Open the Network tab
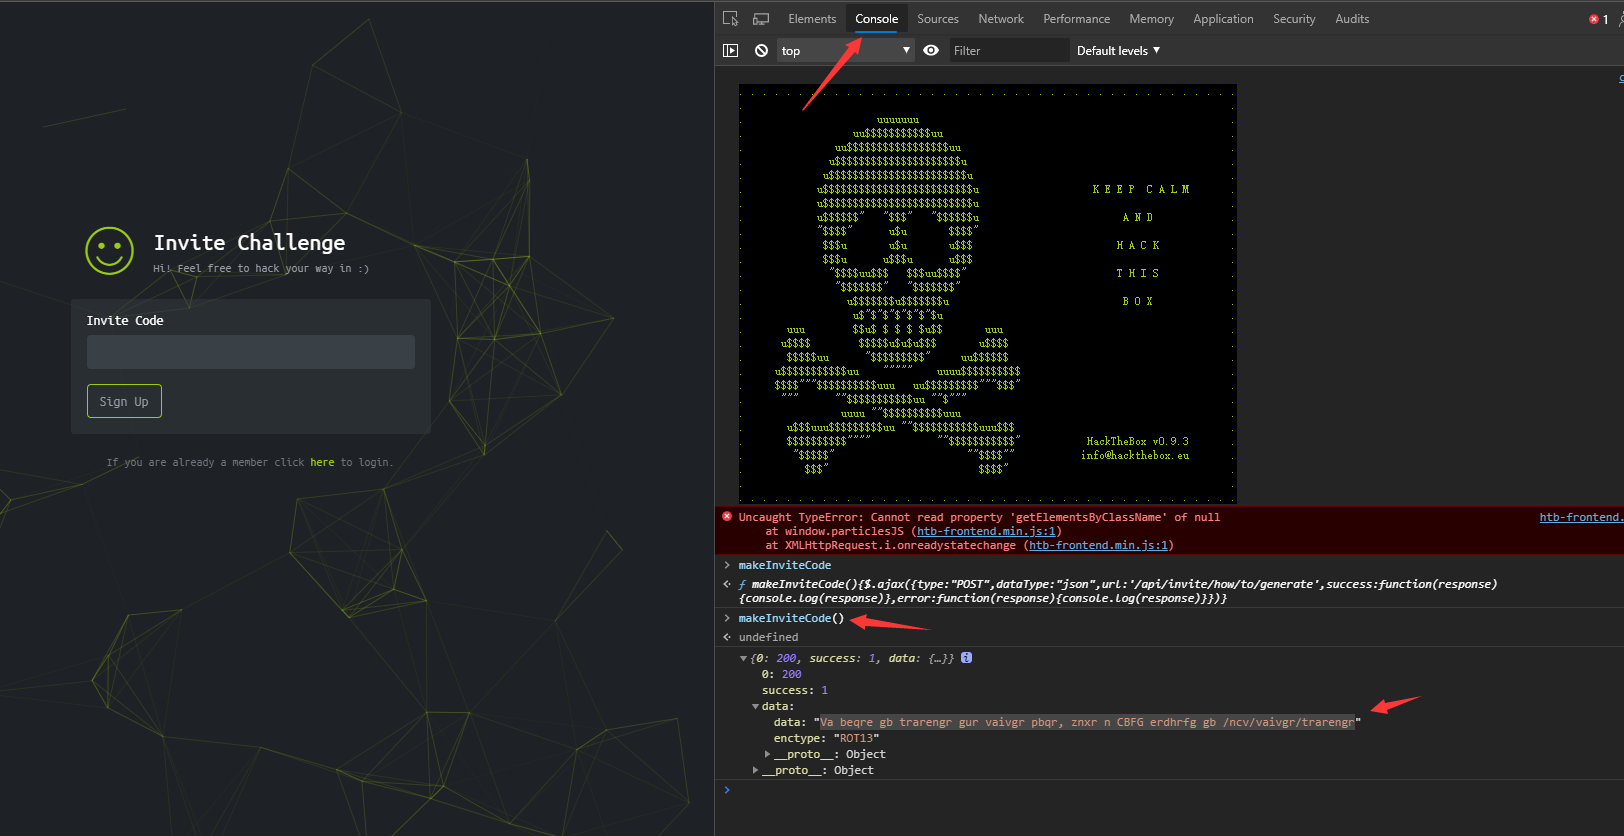 coord(1001,19)
